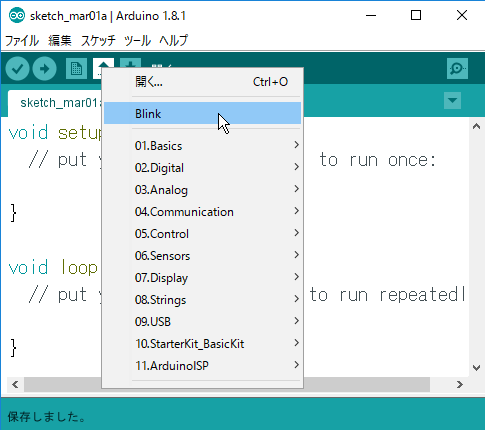Expand the 06.Sensors examples submenu
This screenshot has height=430, width=485.
coord(202,256)
